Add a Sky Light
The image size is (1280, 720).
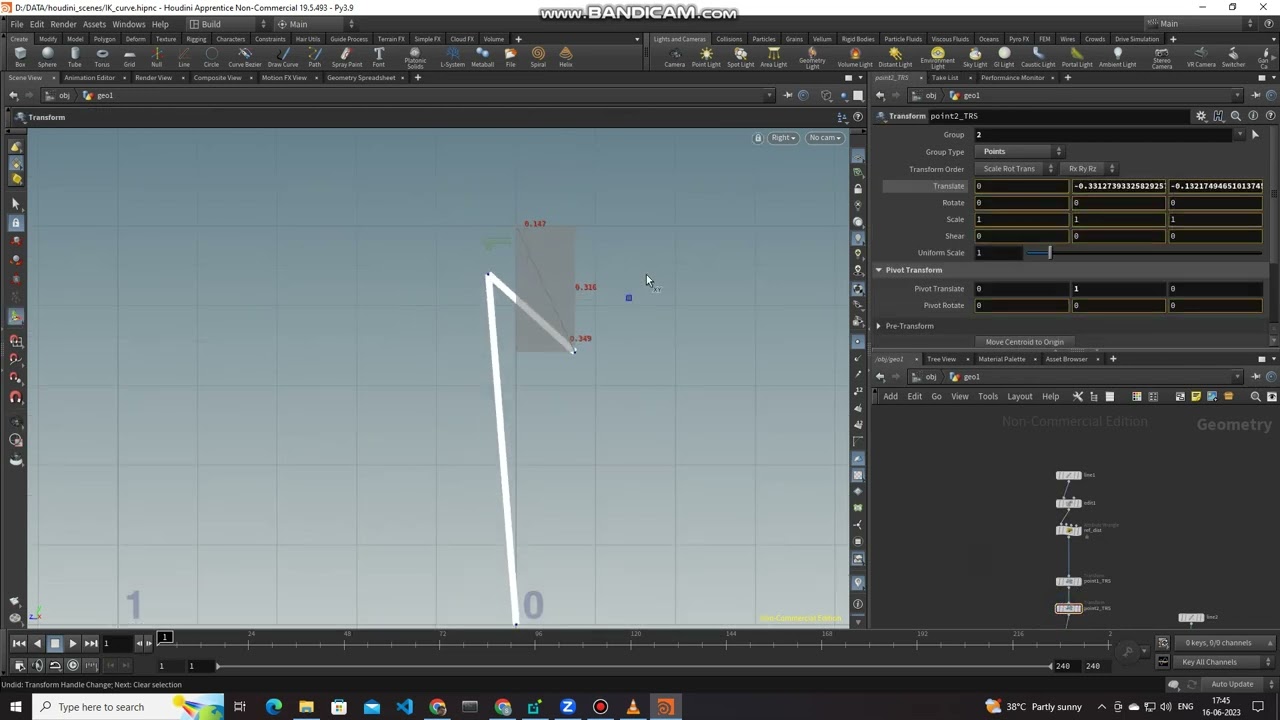(975, 57)
